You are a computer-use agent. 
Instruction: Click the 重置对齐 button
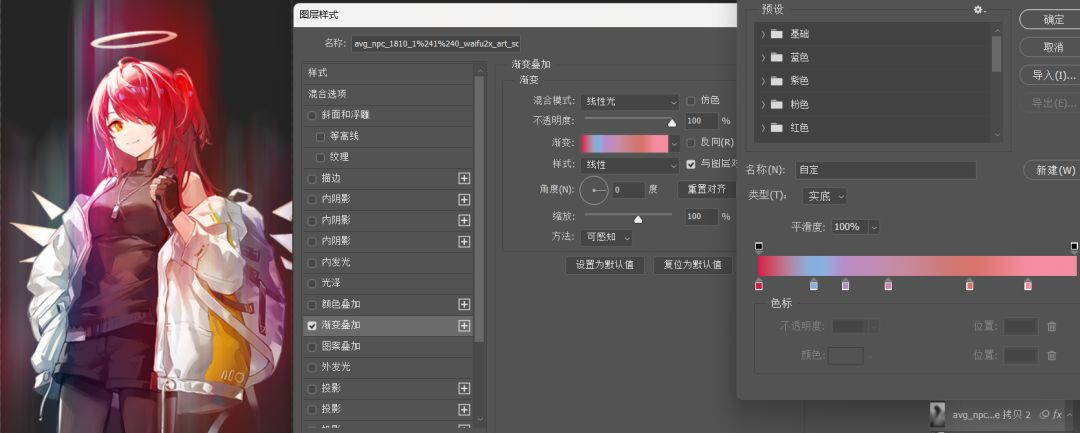[706, 189]
